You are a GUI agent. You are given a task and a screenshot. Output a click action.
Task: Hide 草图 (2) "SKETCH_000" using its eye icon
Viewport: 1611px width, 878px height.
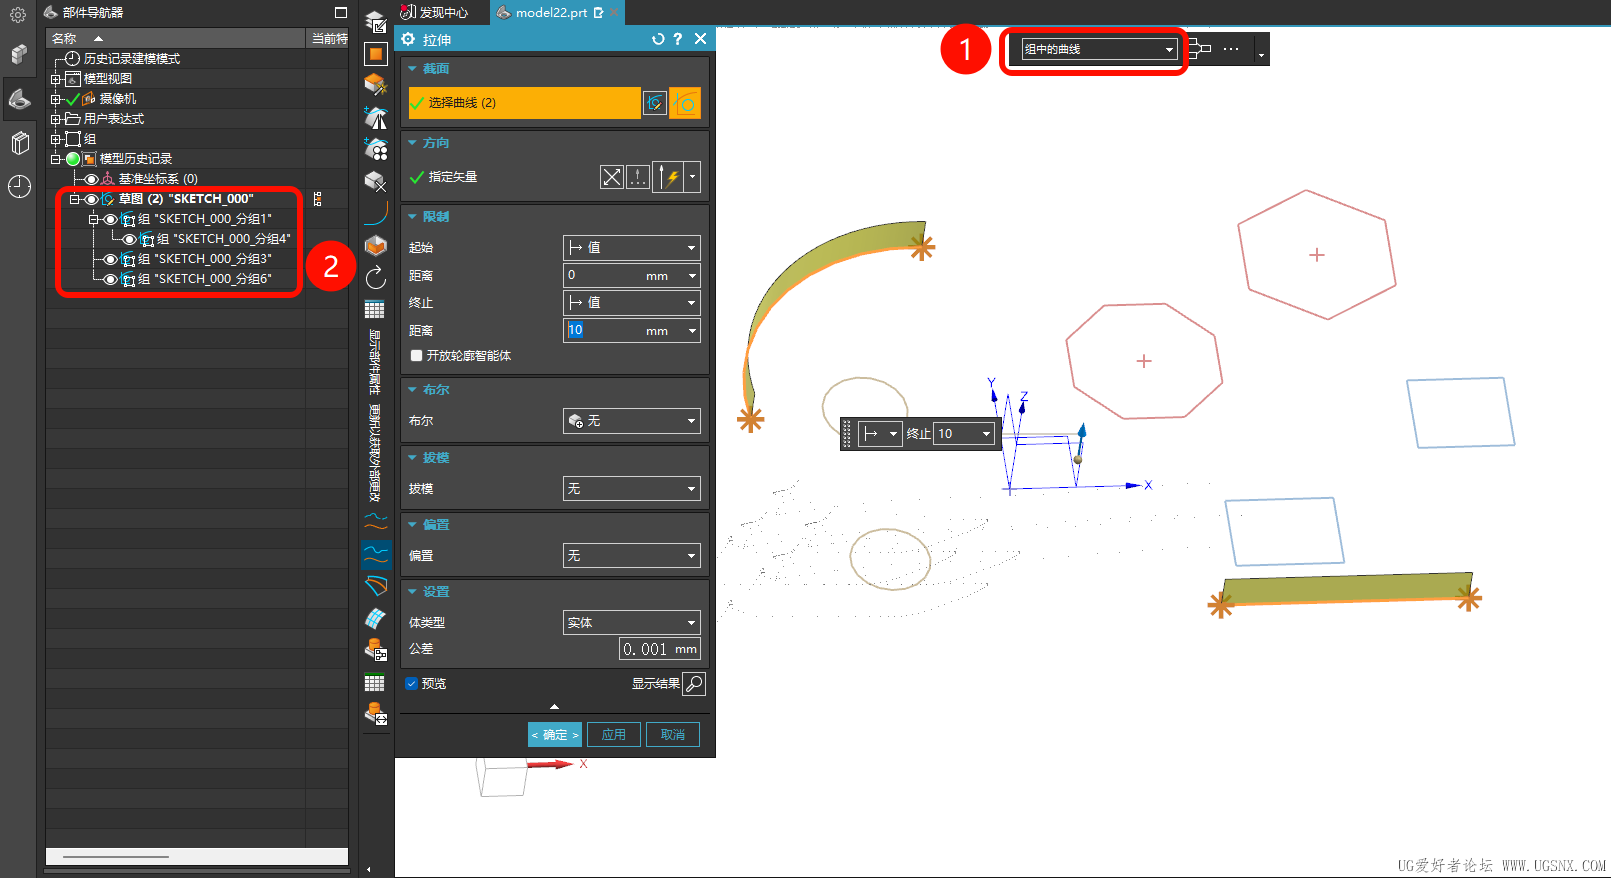click(91, 199)
